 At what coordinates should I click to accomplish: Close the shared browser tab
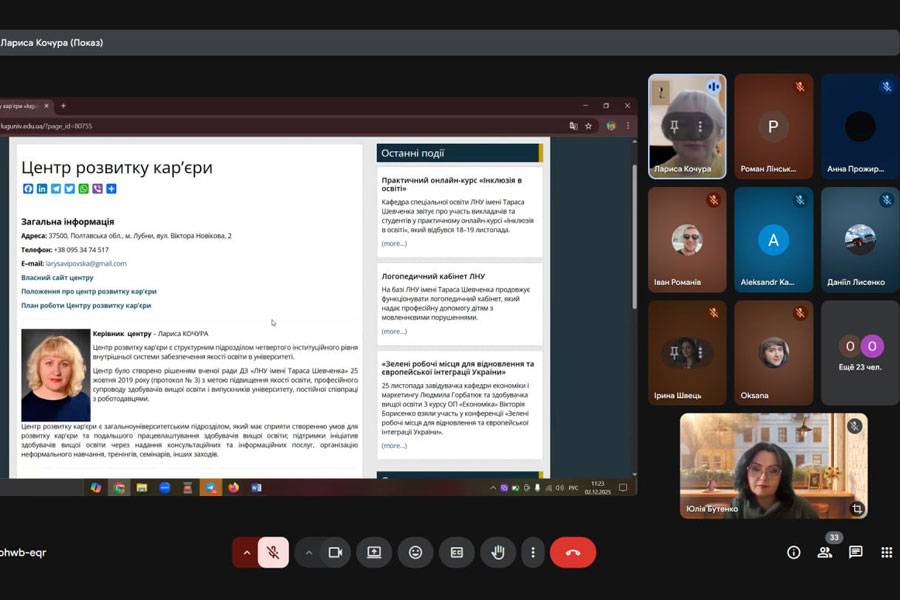46,106
